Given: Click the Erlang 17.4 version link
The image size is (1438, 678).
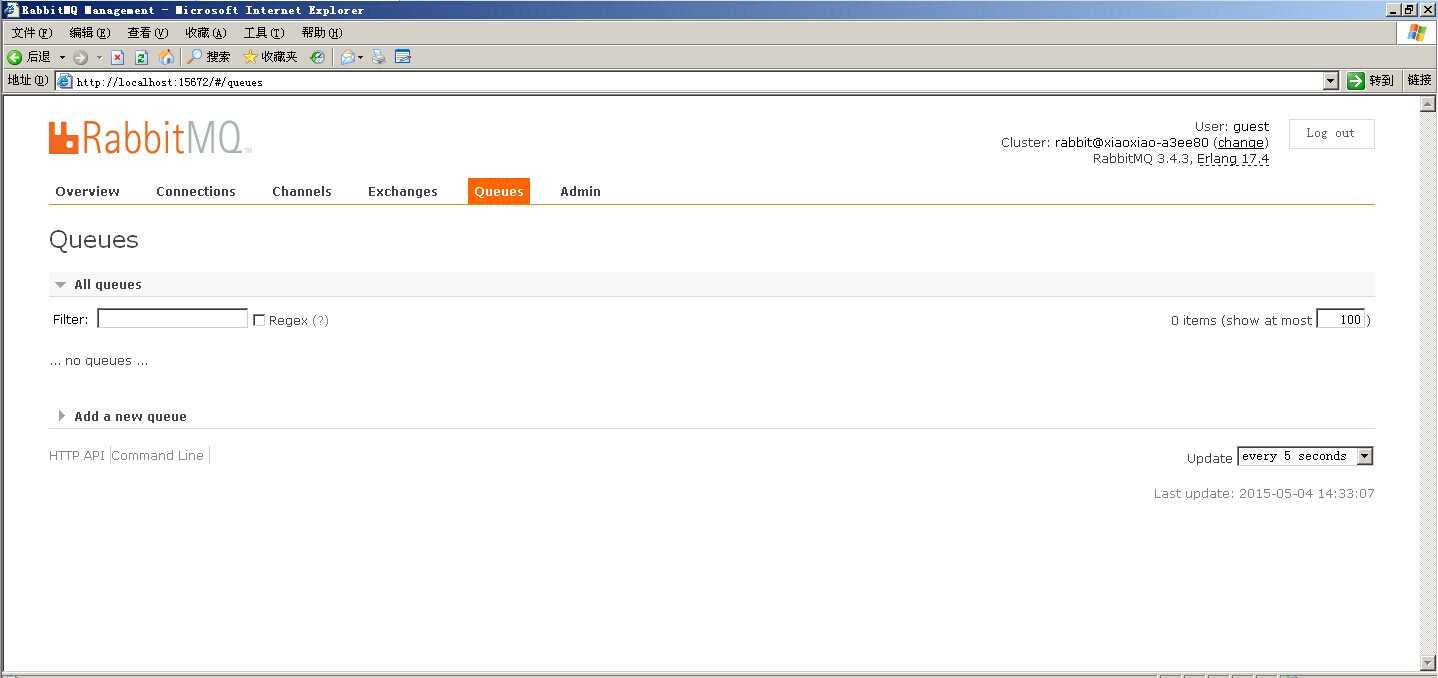Looking at the screenshot, I should click(1233, 159).
